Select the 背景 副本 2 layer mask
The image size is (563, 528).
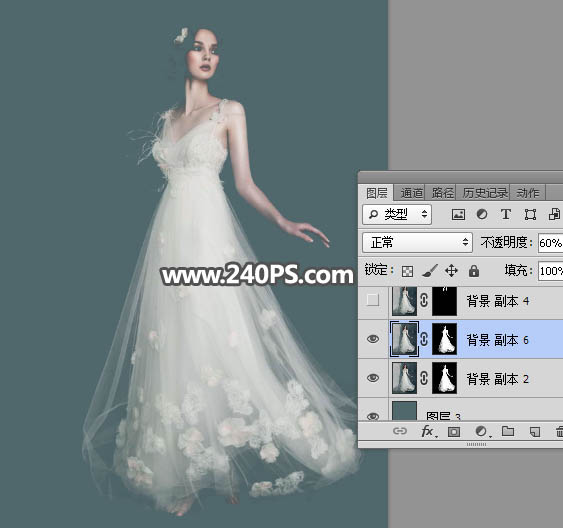pyautogui.click(x=445, y=378)
